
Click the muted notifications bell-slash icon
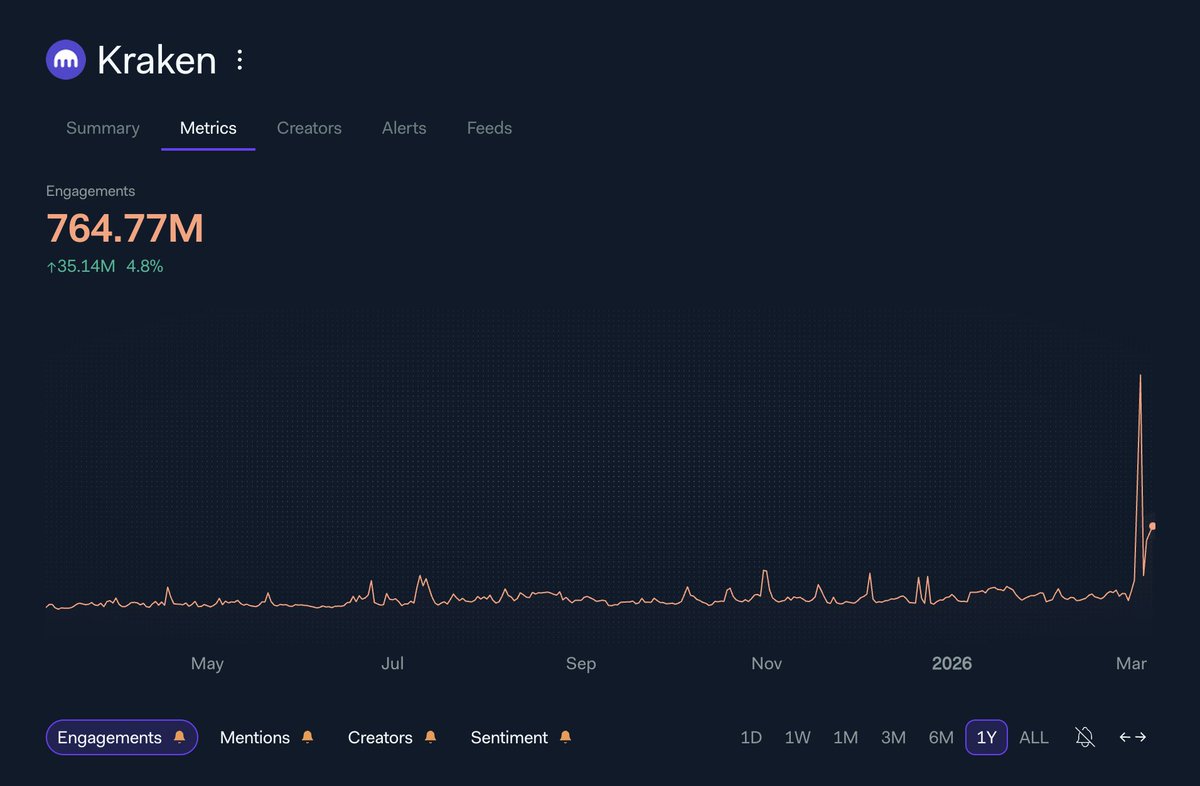pos(1084,737)
